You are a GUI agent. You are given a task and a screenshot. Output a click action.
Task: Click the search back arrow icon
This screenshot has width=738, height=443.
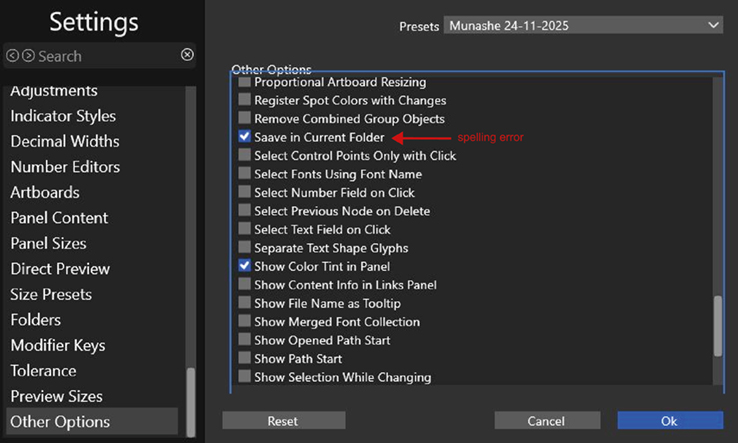coord(13,56)
